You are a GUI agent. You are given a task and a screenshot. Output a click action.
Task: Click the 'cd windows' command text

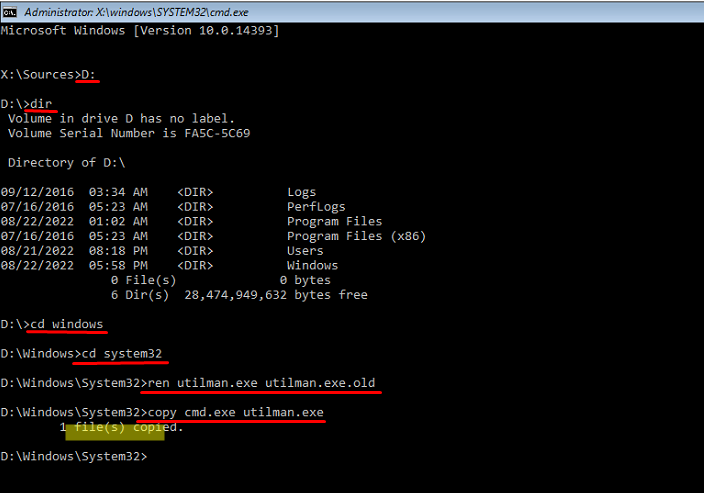click(x=65, y=325)
